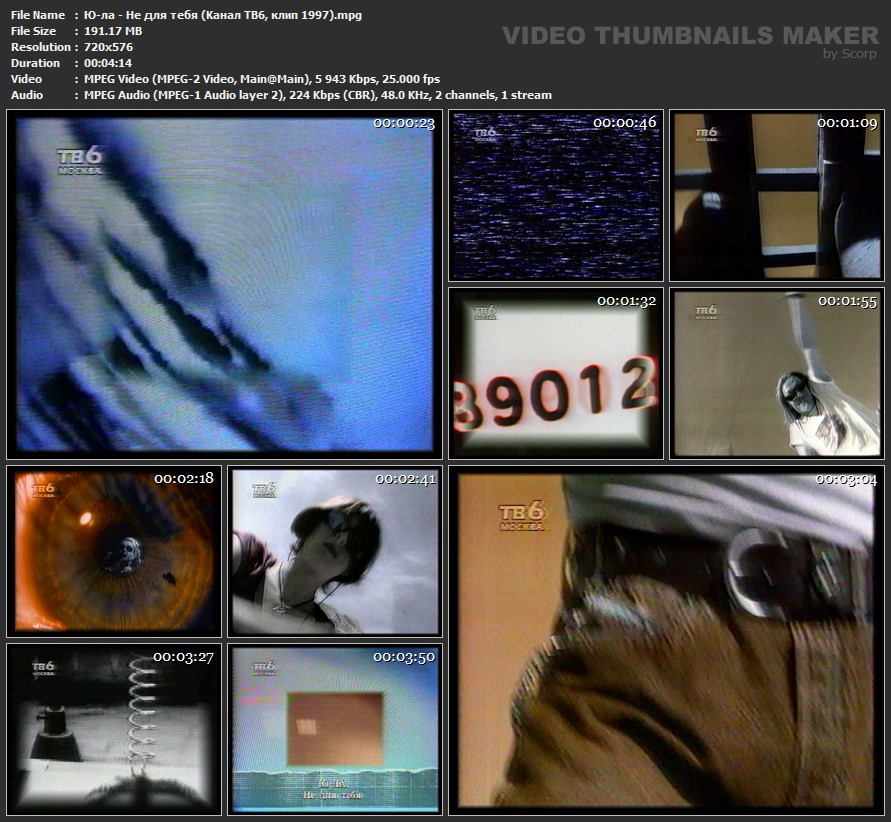
Task: Open the large thumbnail at 00:00:23
Action: pos(224,285)
